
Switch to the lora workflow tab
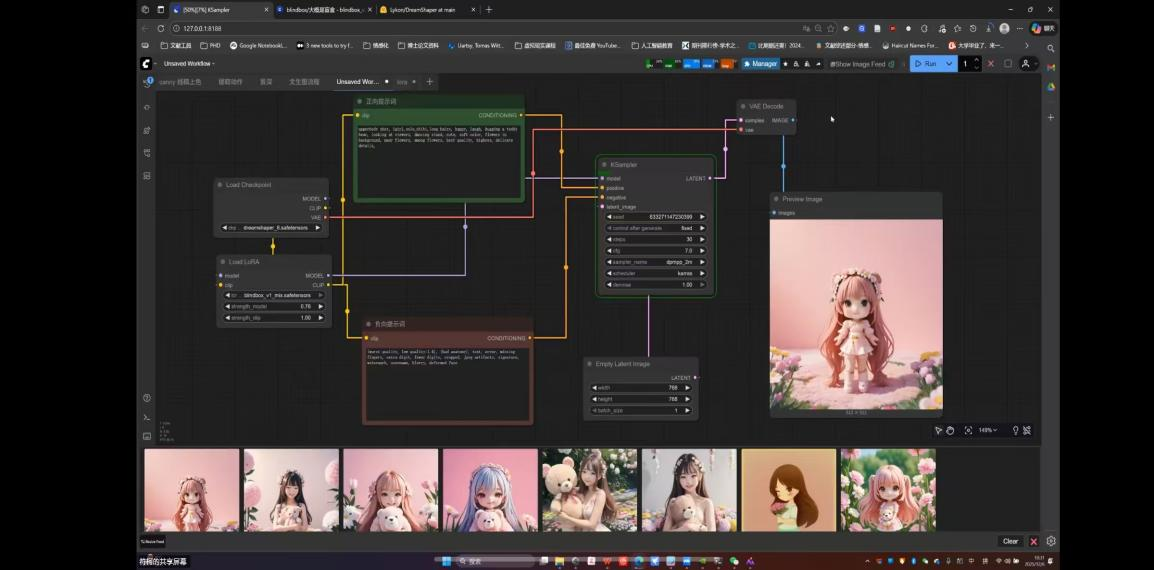point(402,81)
